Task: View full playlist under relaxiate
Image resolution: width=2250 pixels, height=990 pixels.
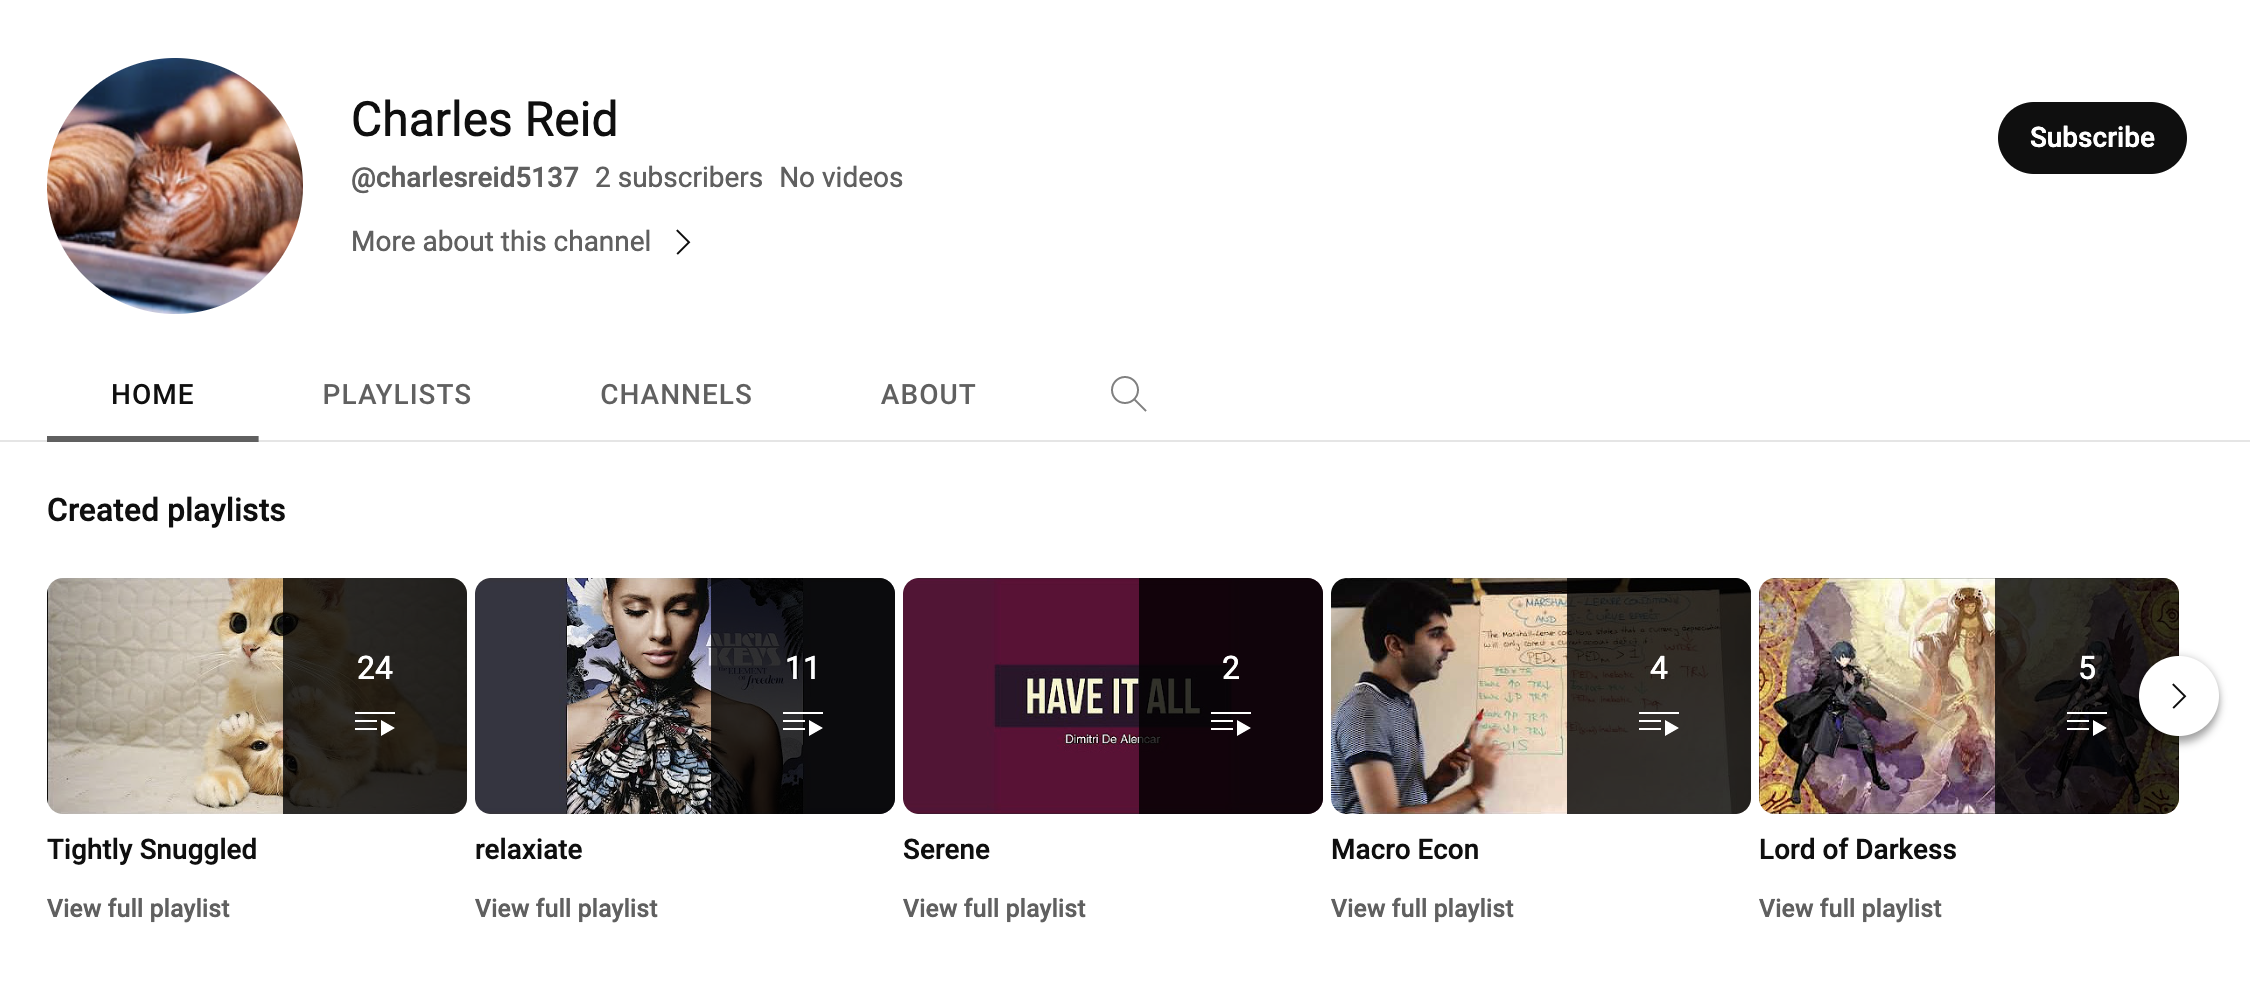Action: point(566,909)
